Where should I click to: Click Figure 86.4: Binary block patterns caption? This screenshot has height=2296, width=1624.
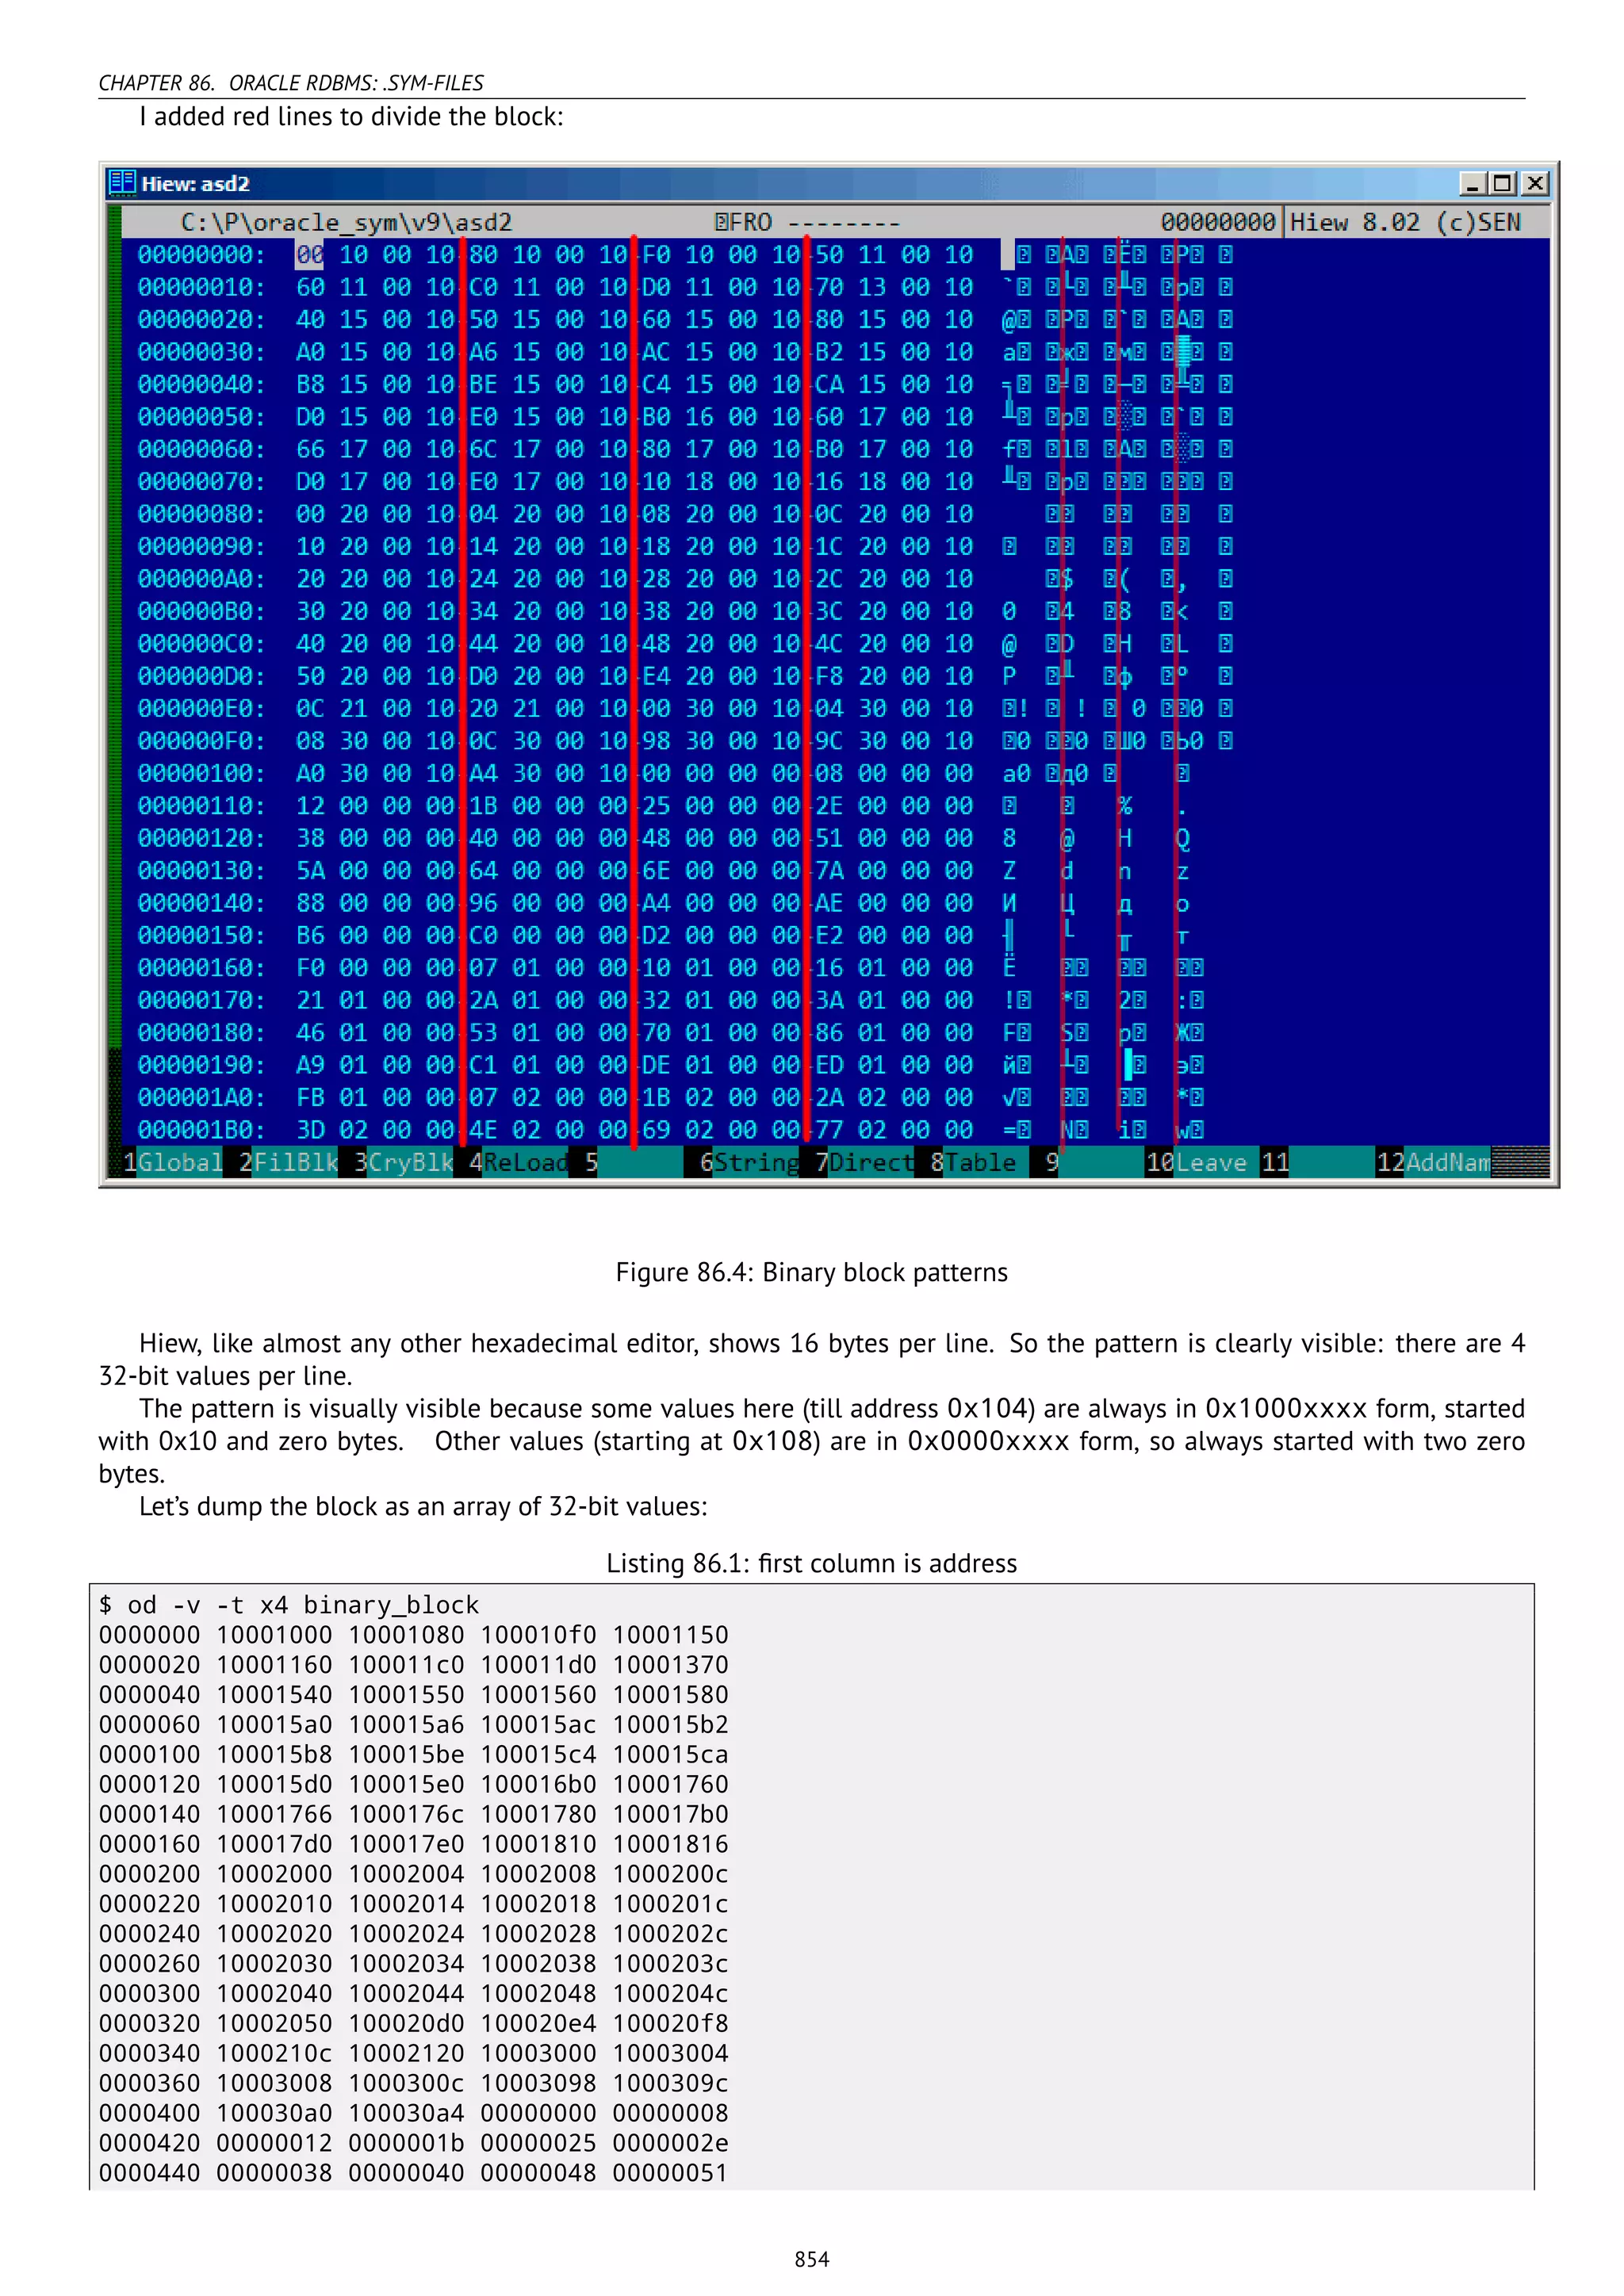click(811, 1272)
